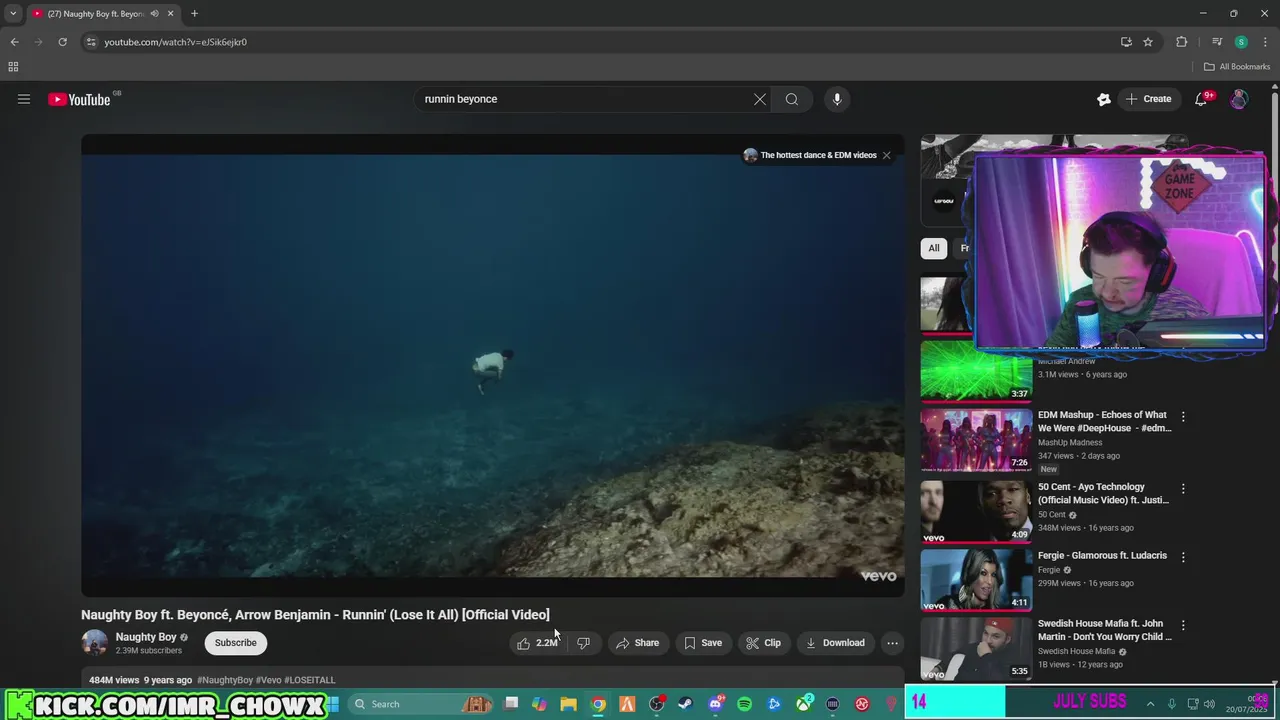Open Chrome three-dot menu
Image resolution: width=1280 pixels, height=720 pixels.
[1264, 42]
